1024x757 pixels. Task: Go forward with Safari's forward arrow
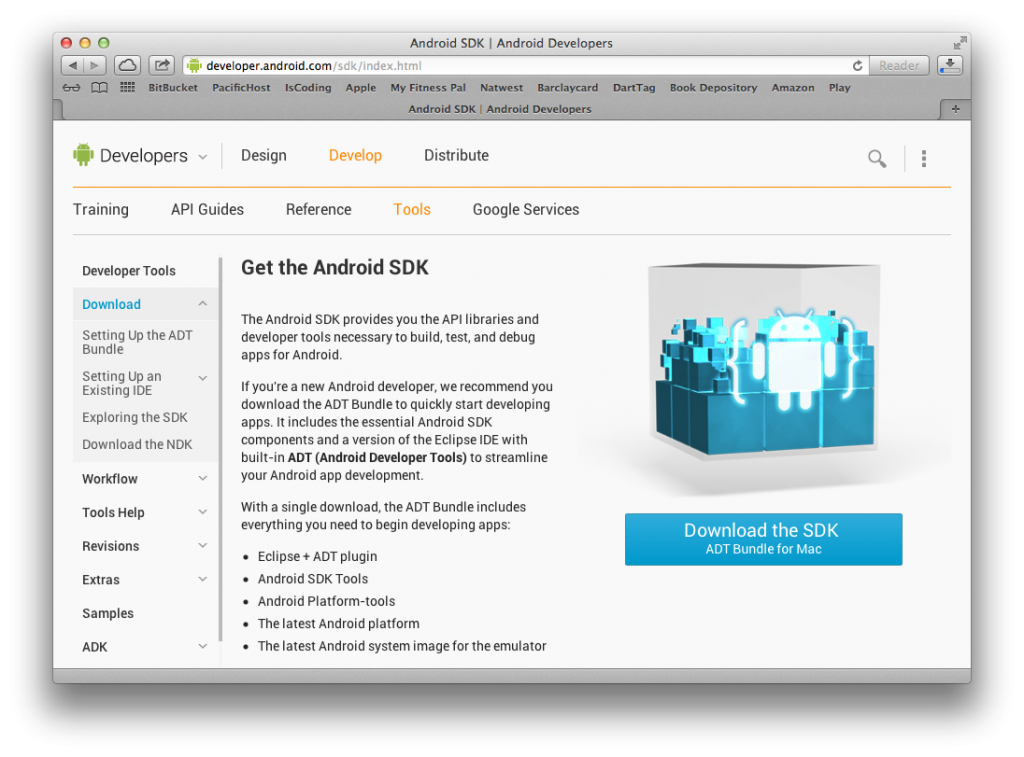point(95,65)
